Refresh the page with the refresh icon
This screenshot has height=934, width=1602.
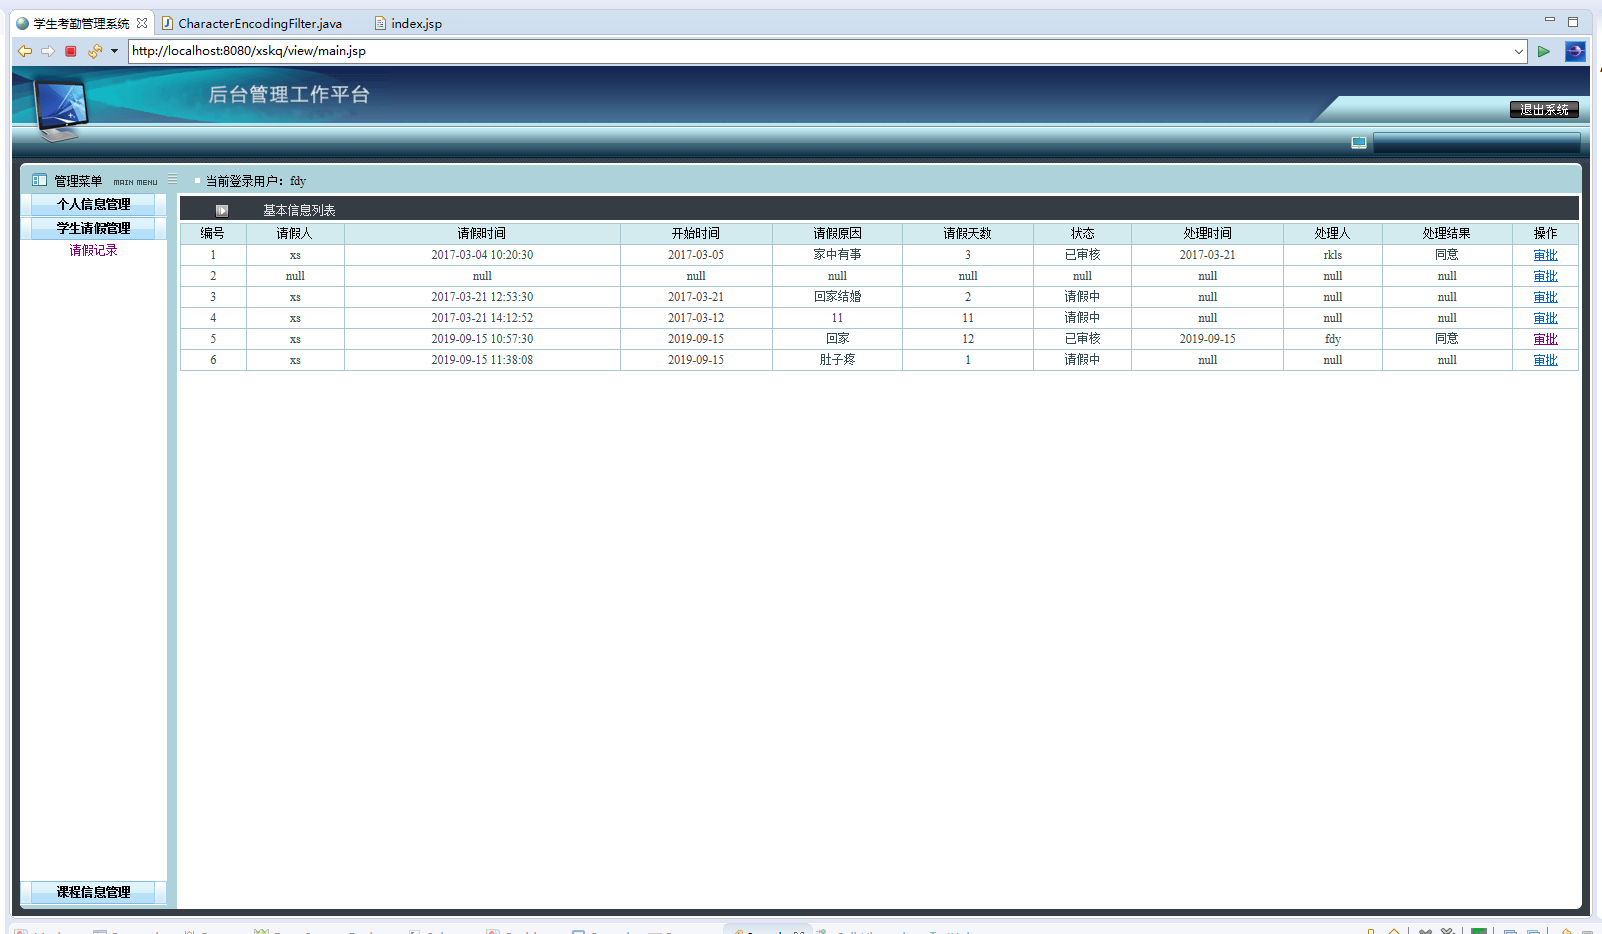(95, 51)
